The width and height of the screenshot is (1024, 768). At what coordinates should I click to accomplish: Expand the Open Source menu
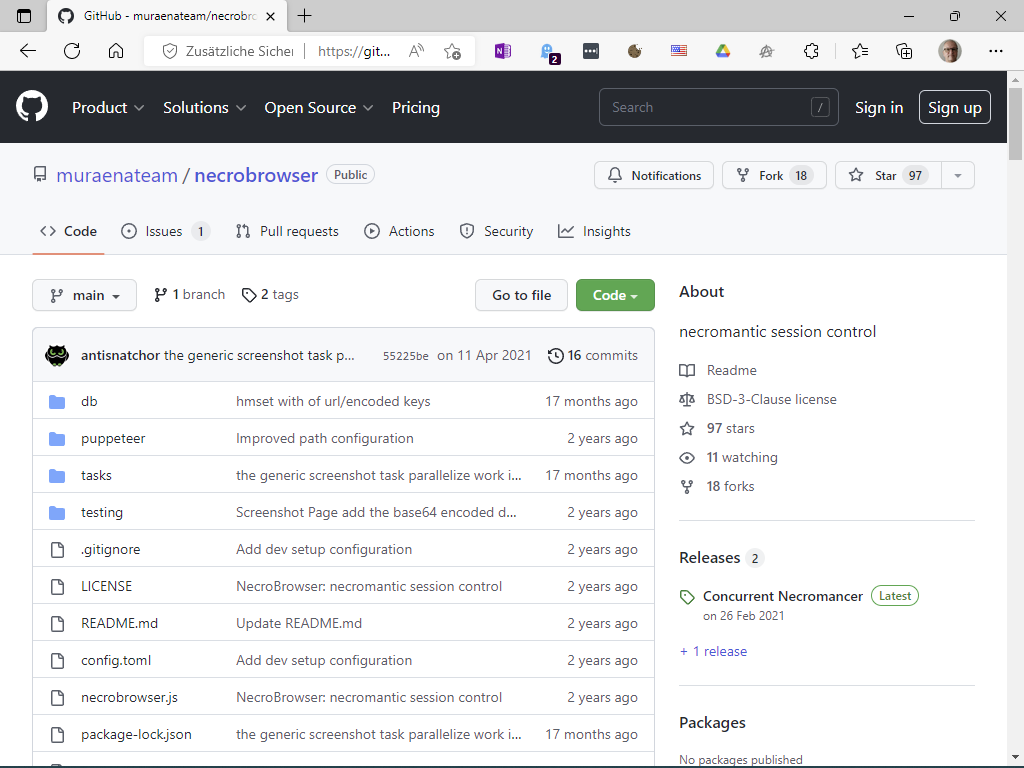click(319, 108)
